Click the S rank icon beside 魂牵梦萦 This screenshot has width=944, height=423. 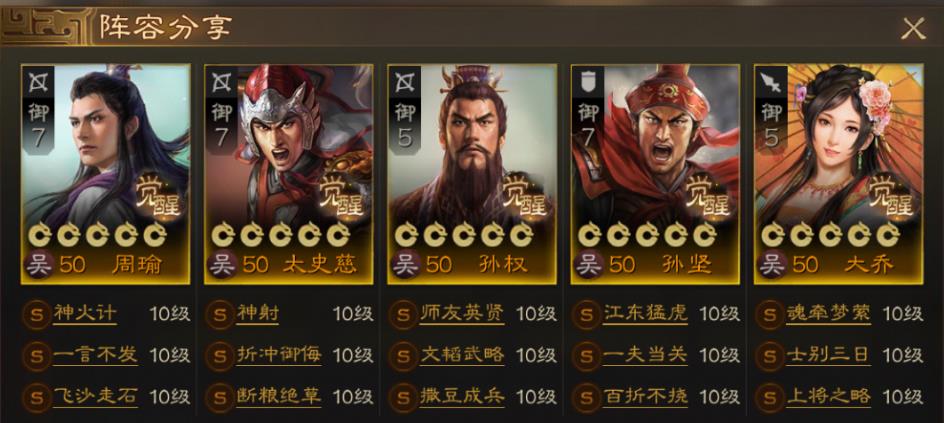[x=769, y=315]
